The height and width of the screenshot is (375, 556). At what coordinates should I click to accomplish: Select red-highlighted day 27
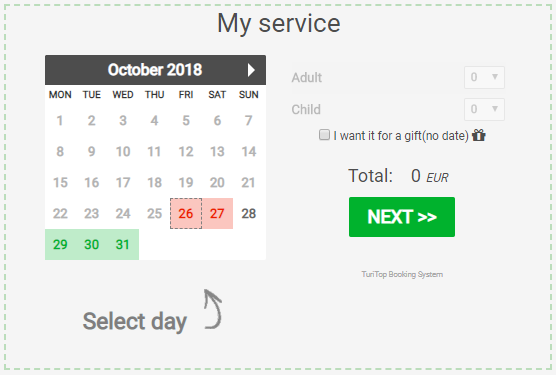[217, 213]
